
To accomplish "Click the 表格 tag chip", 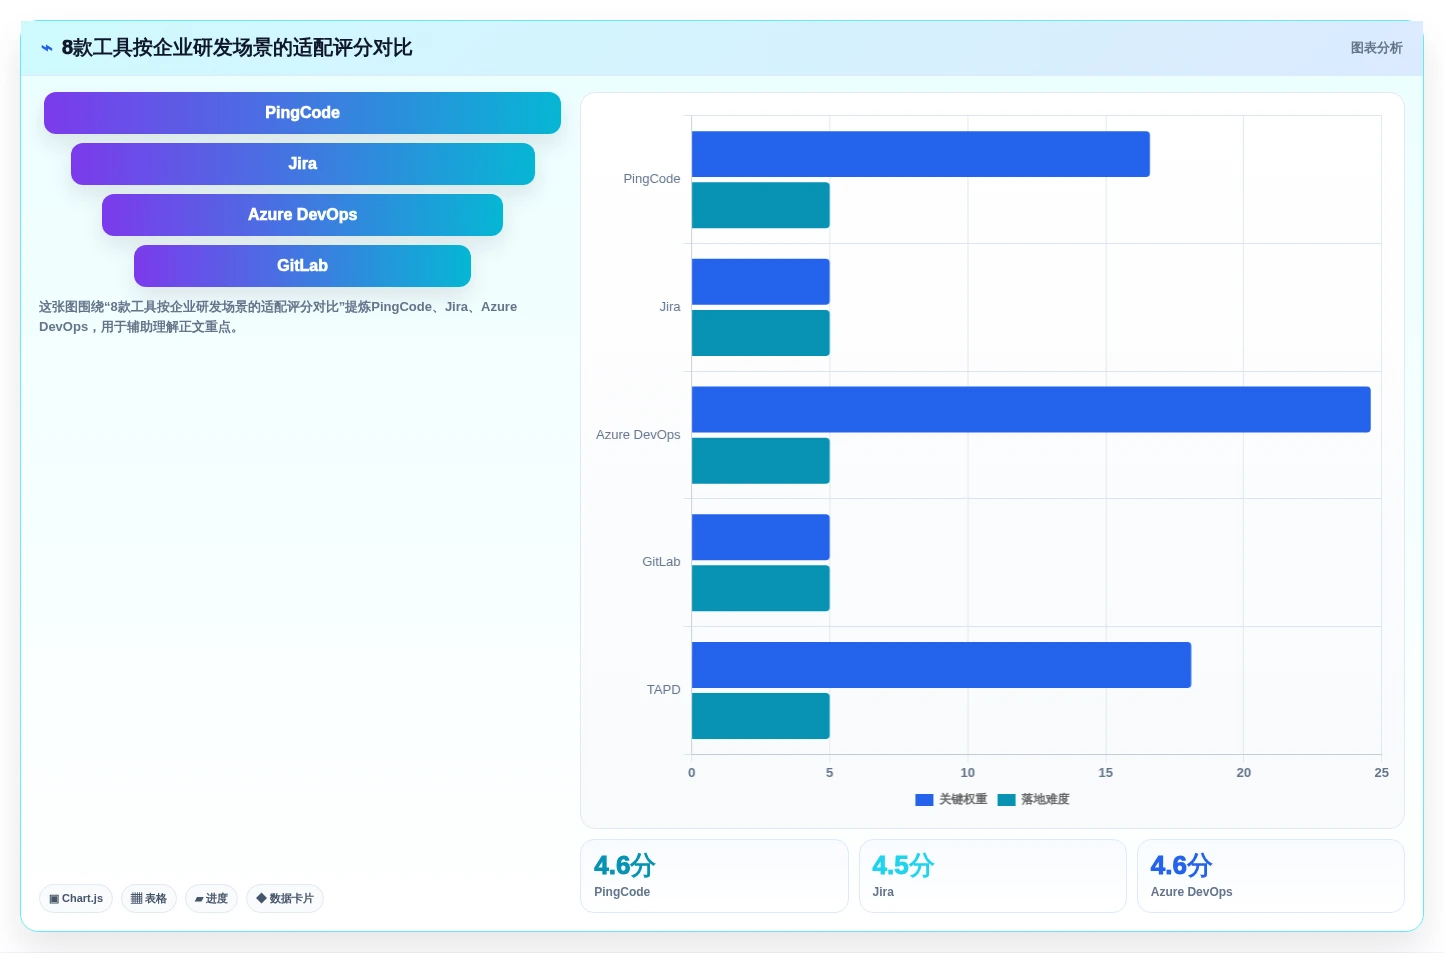I will [x=149, y=898].
